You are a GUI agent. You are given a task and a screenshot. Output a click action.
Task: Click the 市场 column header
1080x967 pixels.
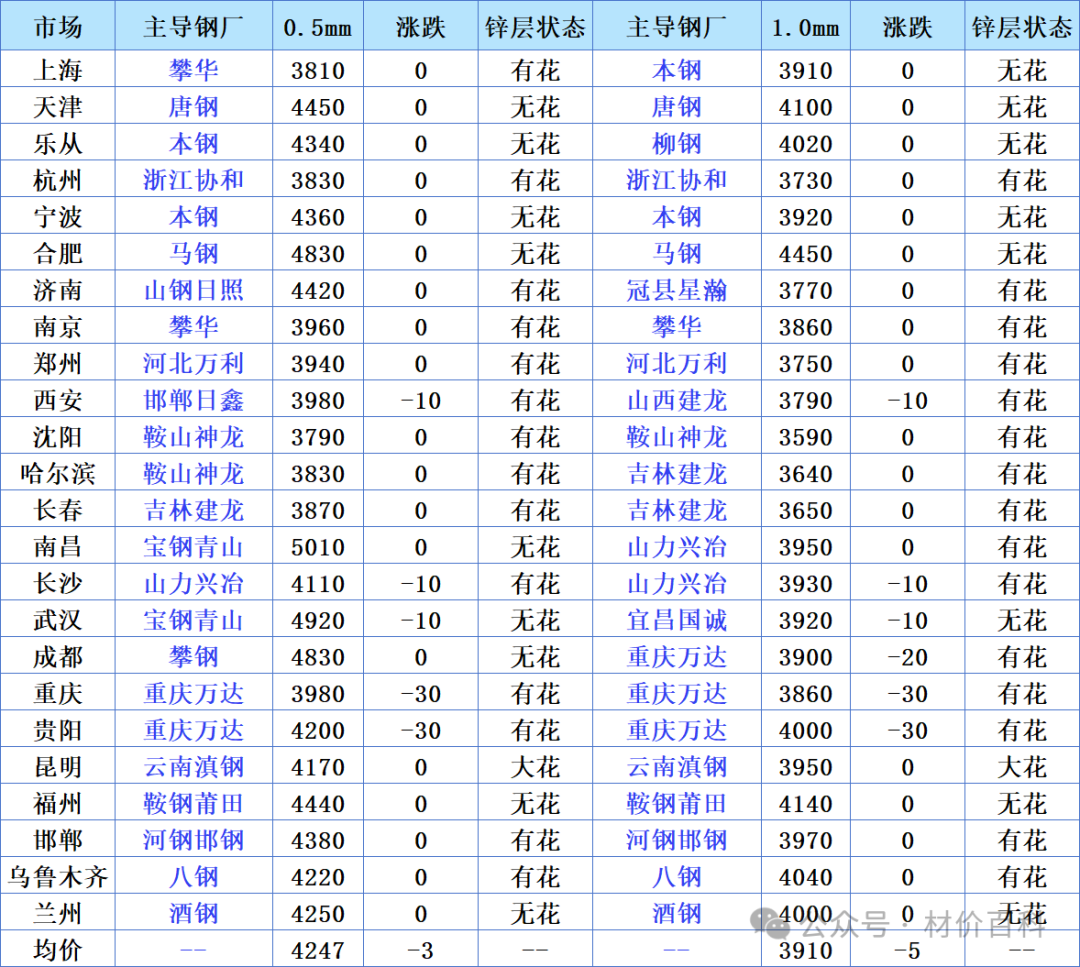[58, 27]
